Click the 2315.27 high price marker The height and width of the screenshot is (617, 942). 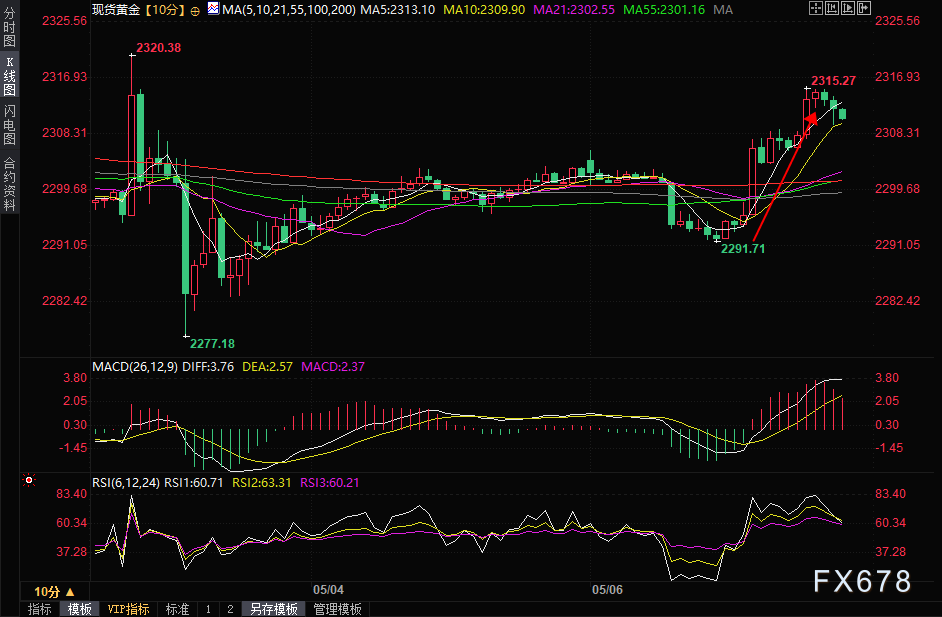tap(833, 81)
